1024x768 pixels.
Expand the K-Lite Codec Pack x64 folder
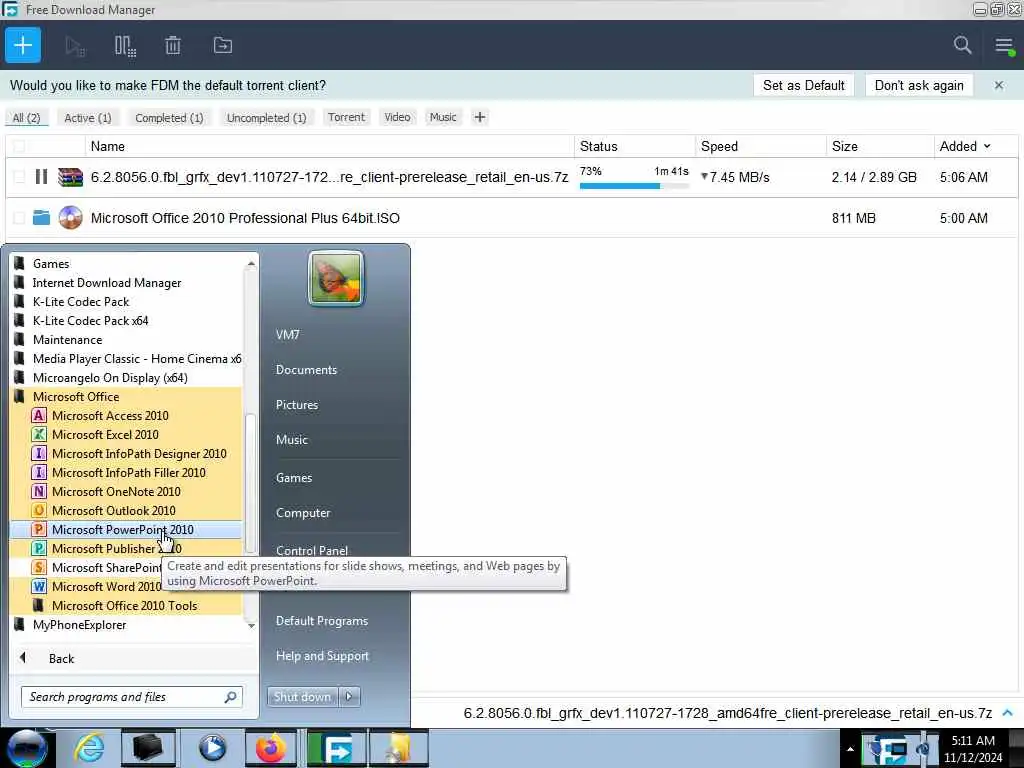90,321
